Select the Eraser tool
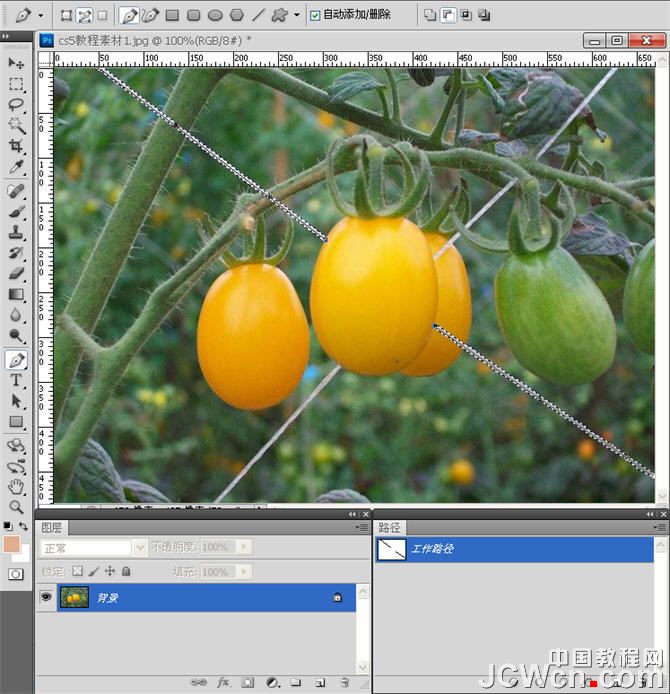The height and width of the screenshot is (694, 670). [x=16, y=274]
